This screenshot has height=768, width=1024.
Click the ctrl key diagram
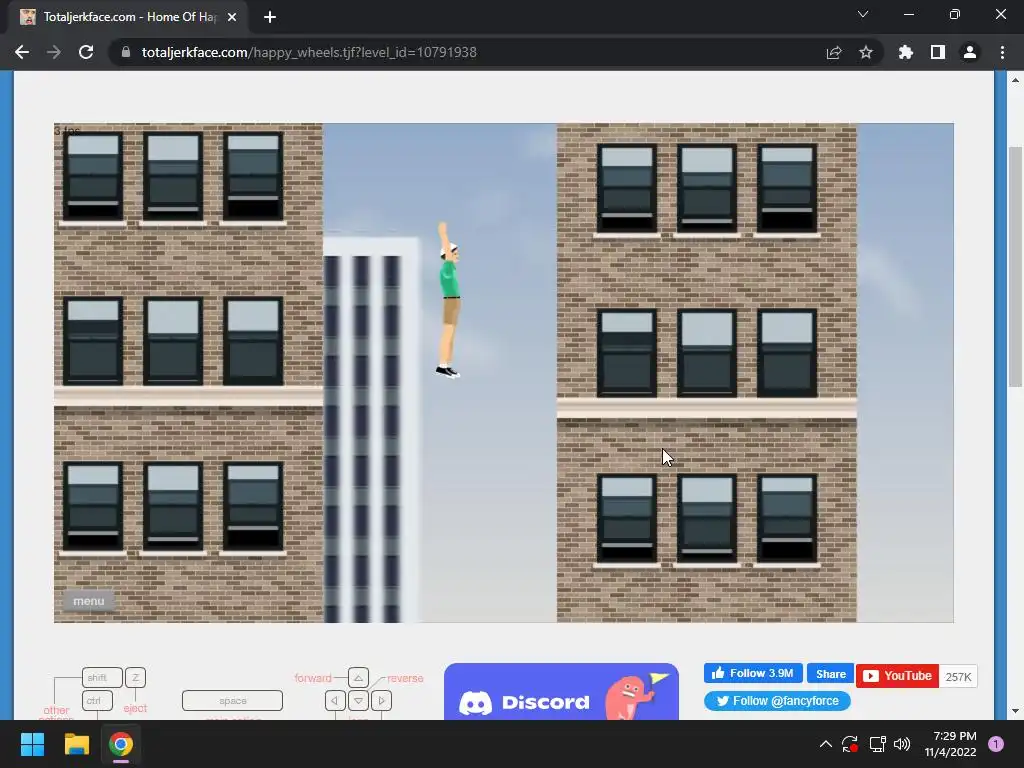(x=97, y=701)
